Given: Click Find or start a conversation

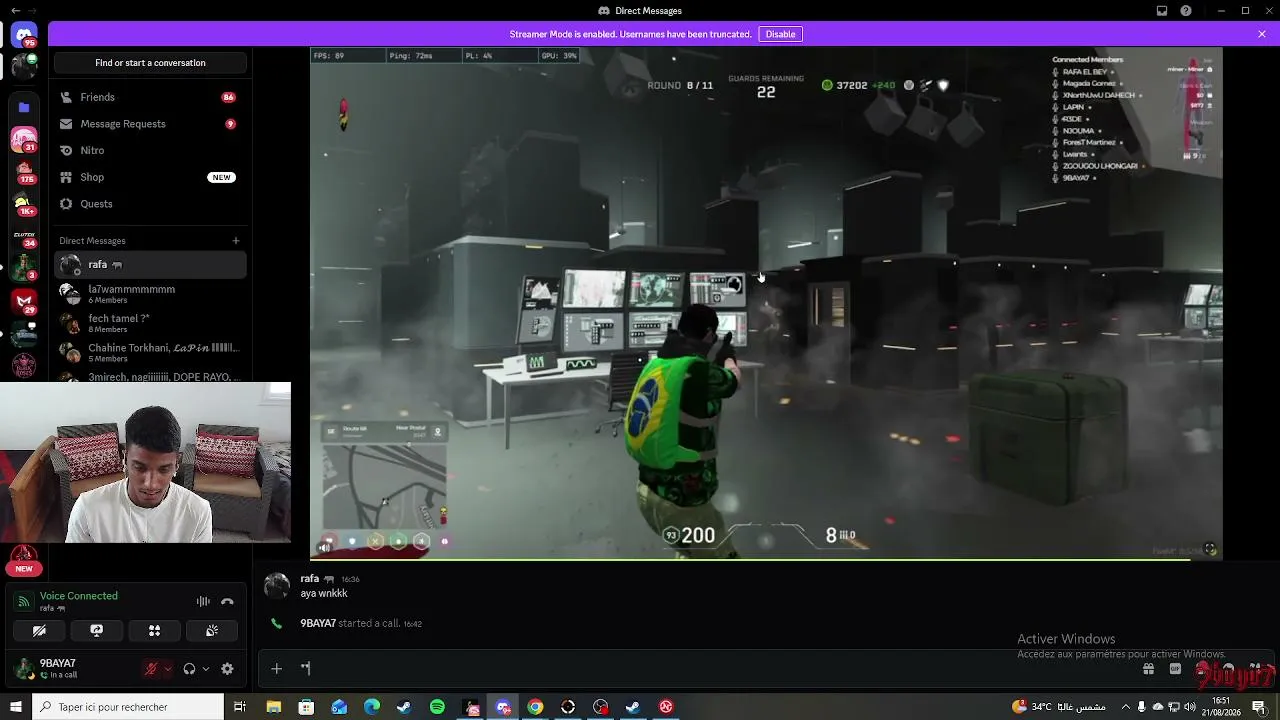Looking at the screenshot, I should coord(150,63).
